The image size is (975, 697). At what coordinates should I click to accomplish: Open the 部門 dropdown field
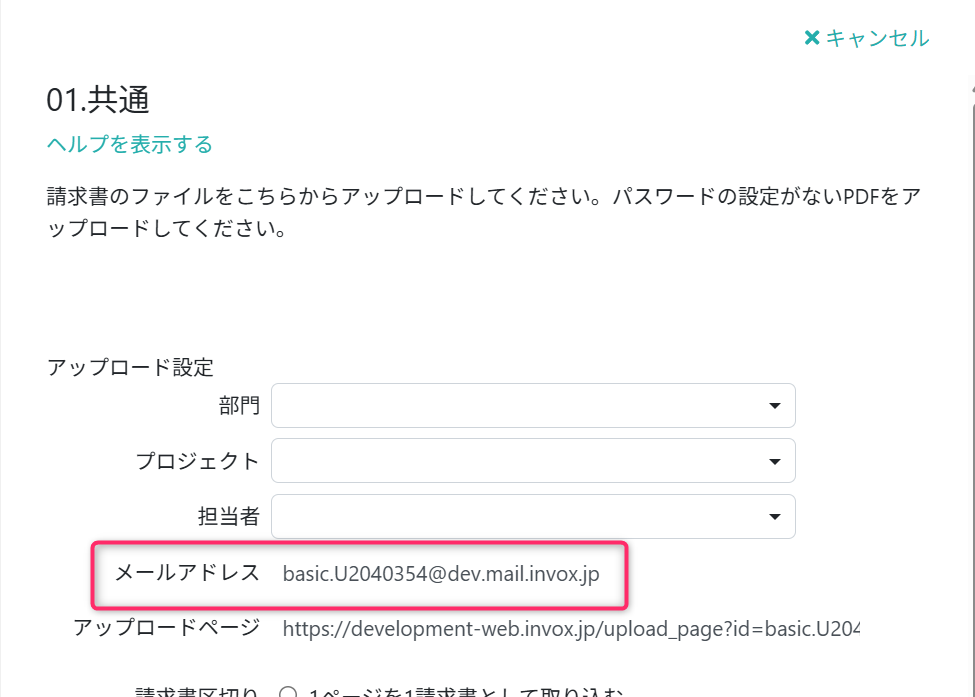click(x=520, y=405)
